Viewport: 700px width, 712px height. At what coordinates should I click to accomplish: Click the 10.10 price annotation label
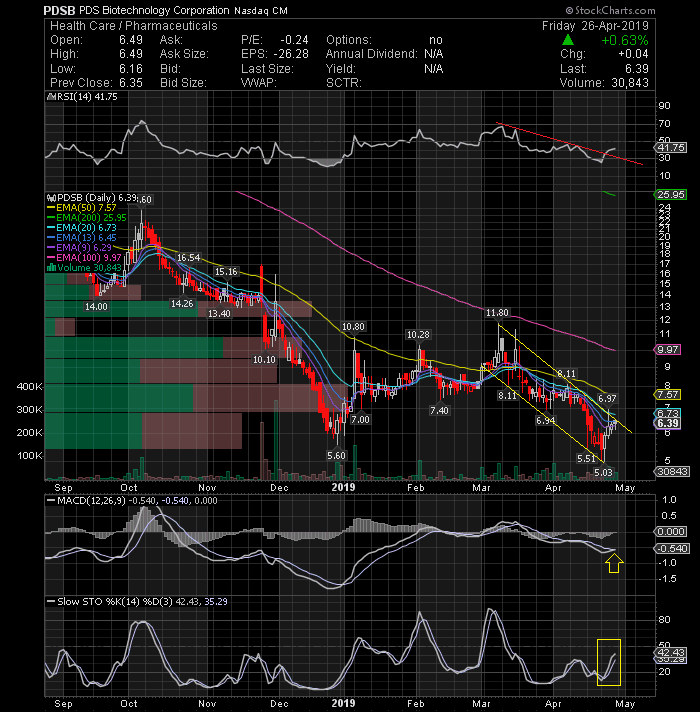(264, 360)
